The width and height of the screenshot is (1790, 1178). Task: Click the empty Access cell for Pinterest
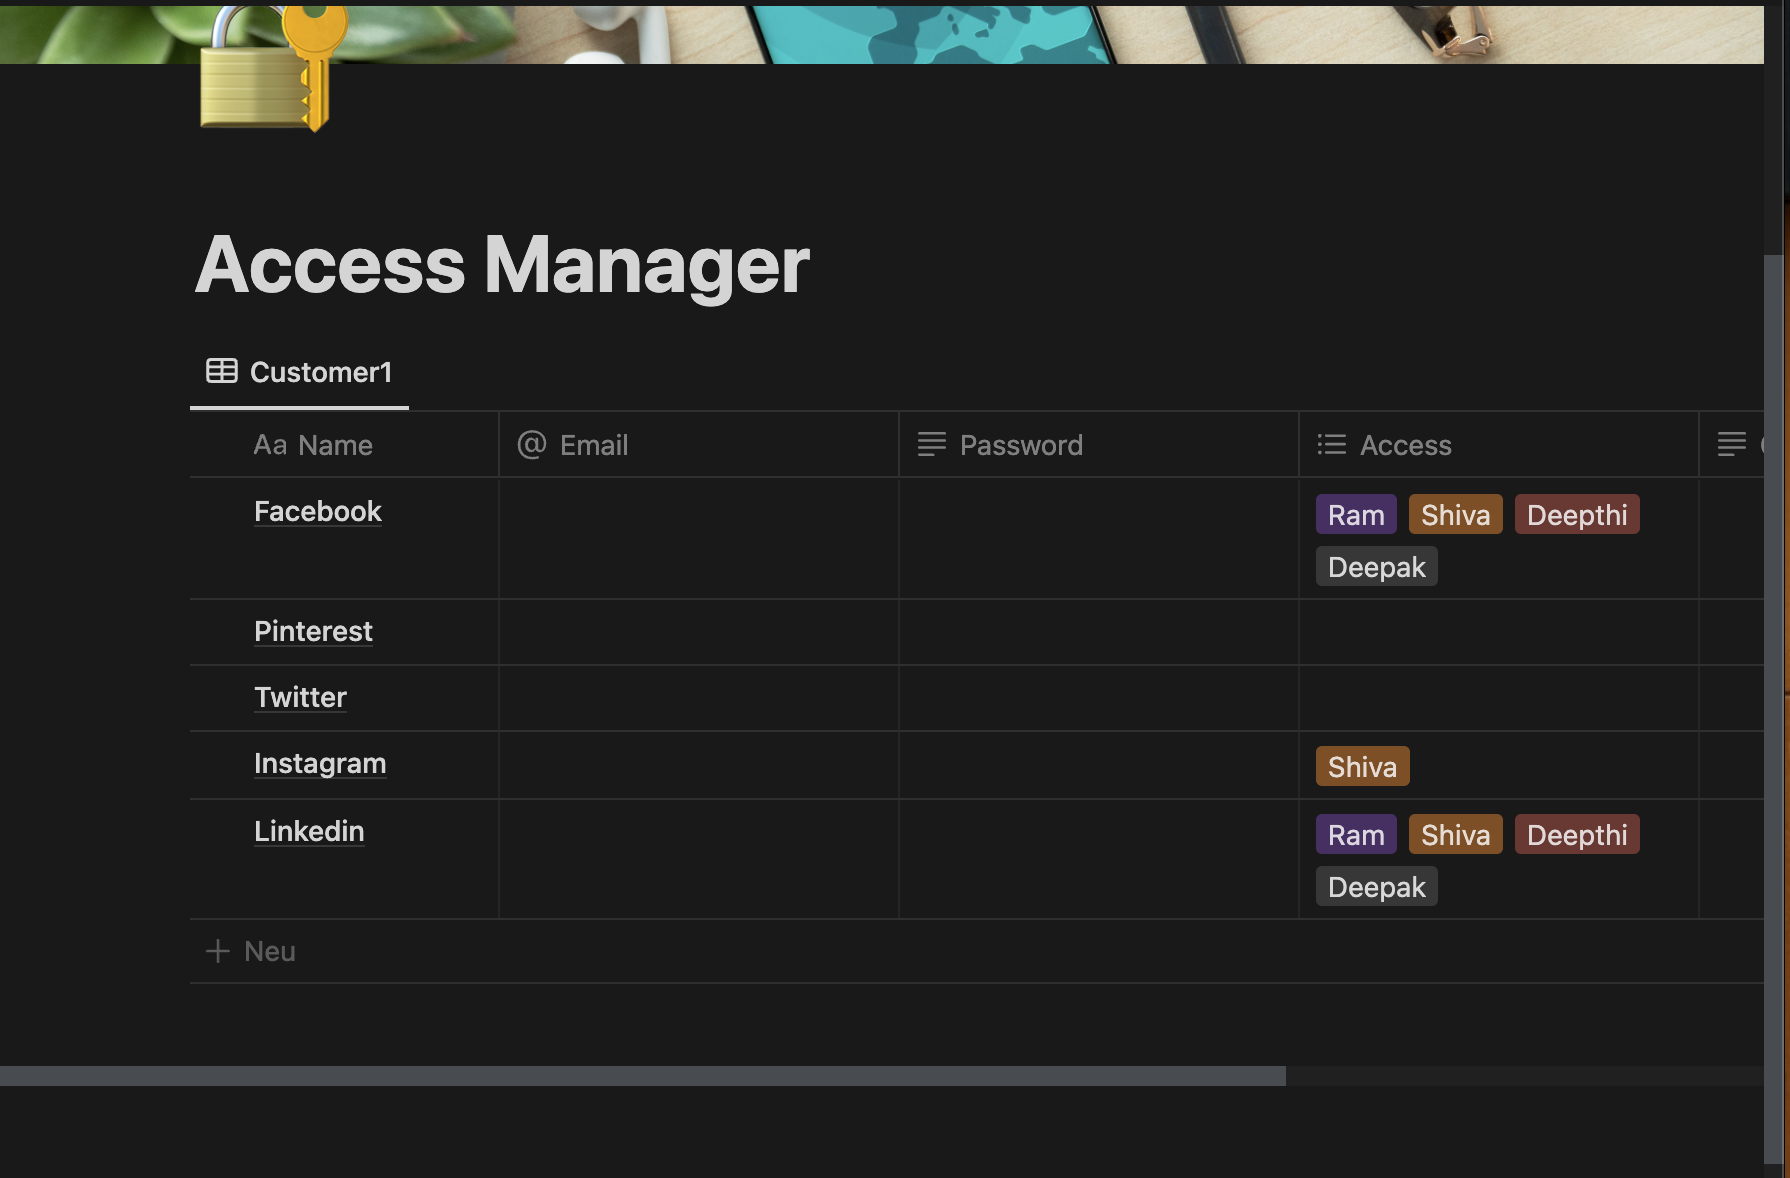pos(1499,632)
